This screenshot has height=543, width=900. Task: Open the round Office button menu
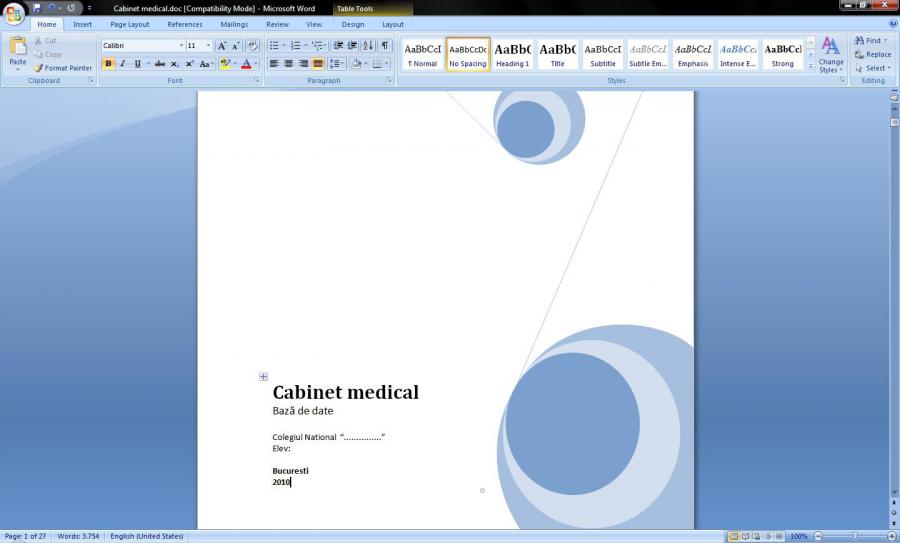(14, 14)
